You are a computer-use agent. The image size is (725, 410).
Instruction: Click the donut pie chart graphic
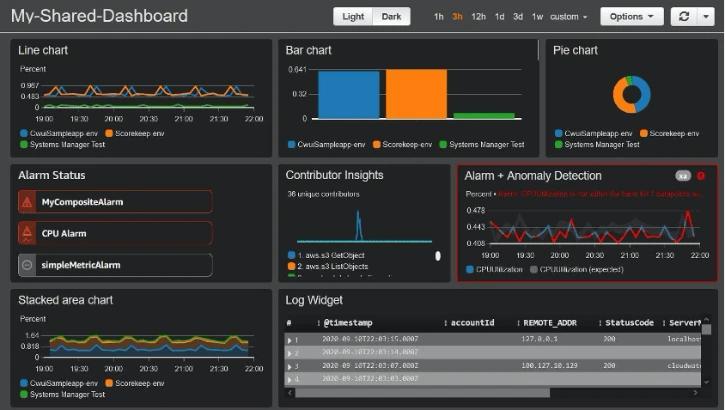coord(632,94)
